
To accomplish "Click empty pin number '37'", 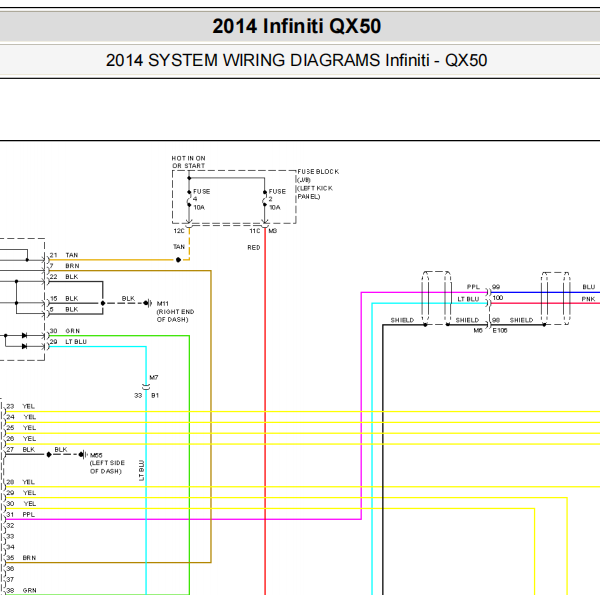I will pyautogui.click(x=10, y=580).
